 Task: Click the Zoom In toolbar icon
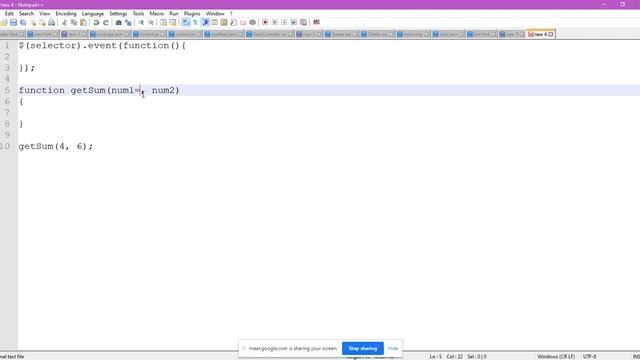point(141,22)
